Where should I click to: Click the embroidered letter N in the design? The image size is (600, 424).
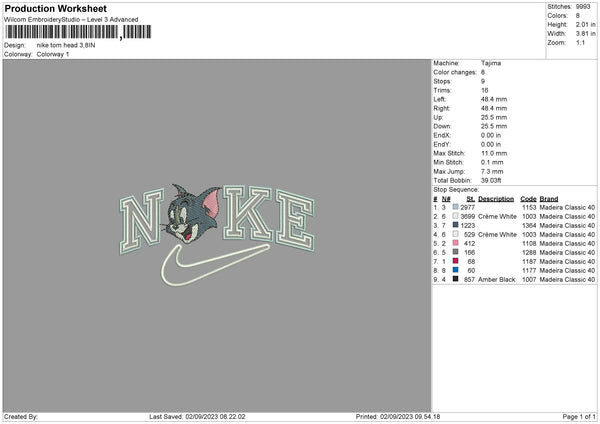click(x=141, y=222)
